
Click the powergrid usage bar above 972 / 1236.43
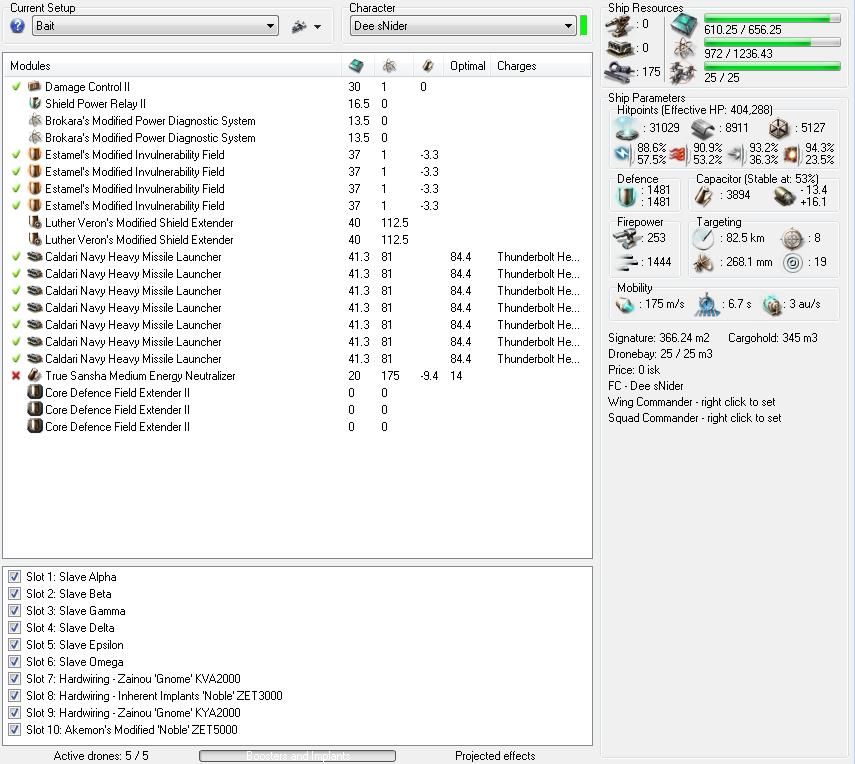772,43
